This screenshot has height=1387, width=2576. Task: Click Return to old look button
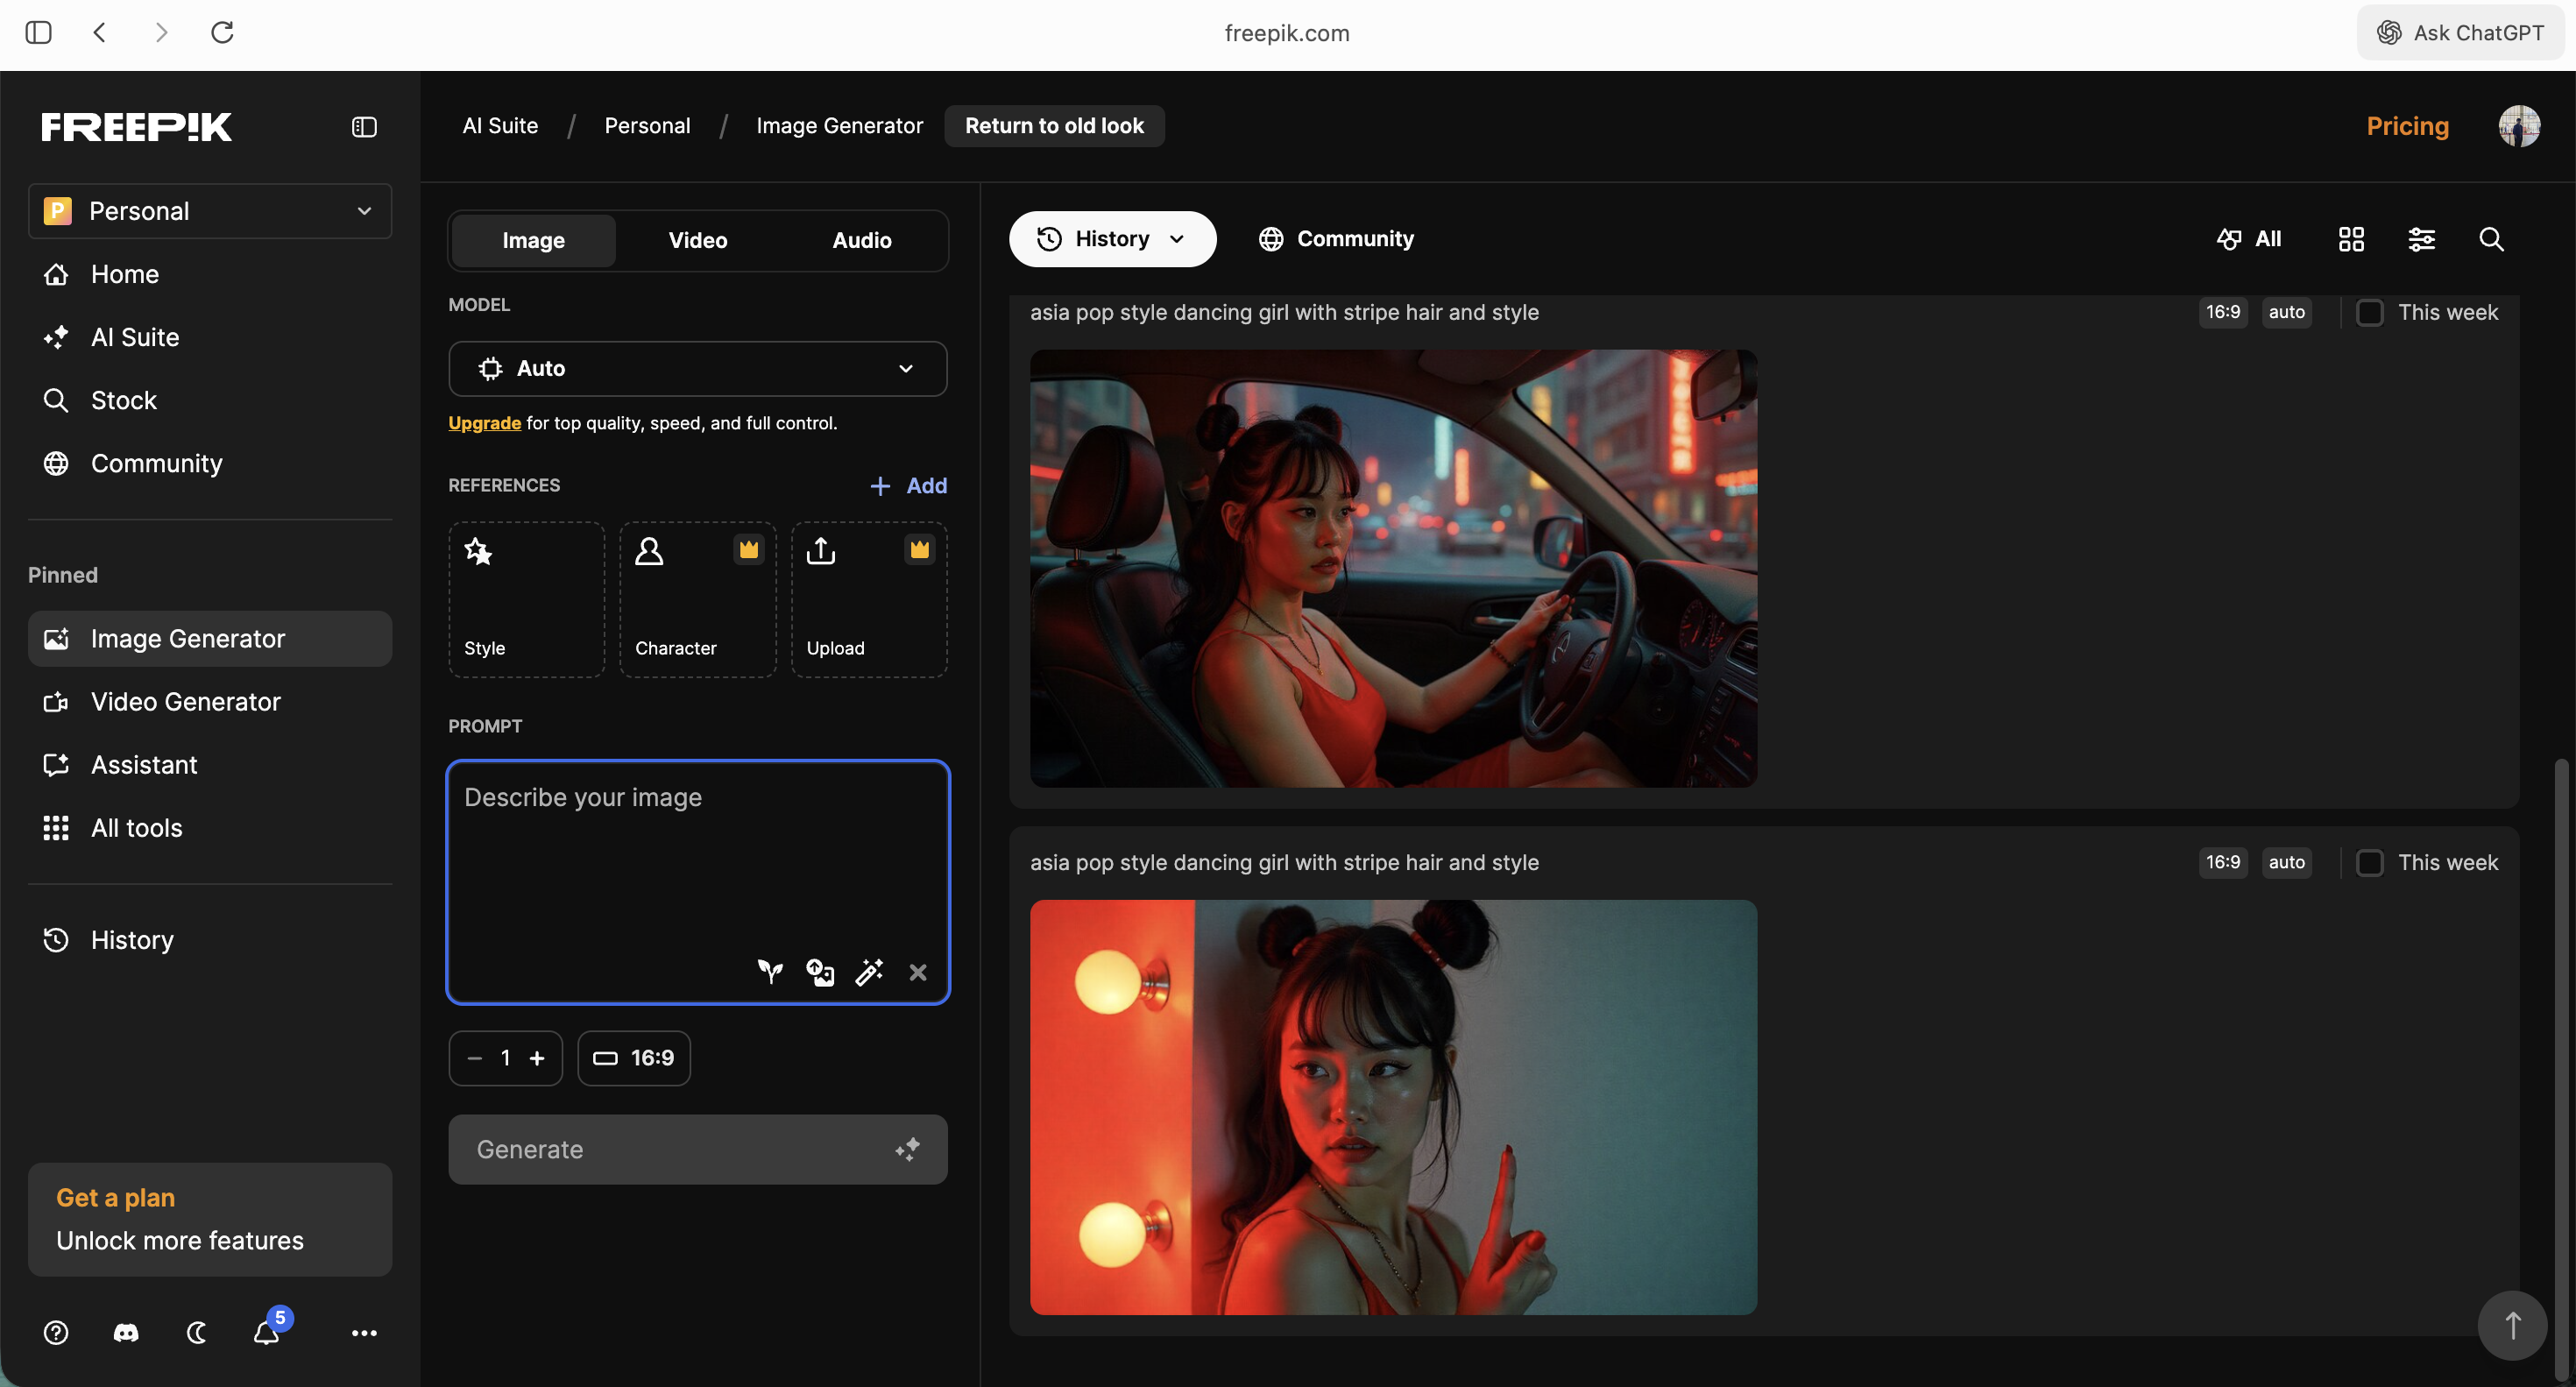1054,126
